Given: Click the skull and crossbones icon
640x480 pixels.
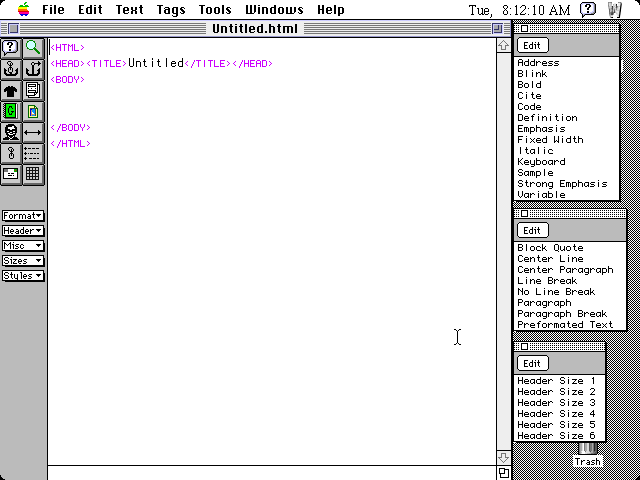Looking at the screenshot, I should point(11,132).
